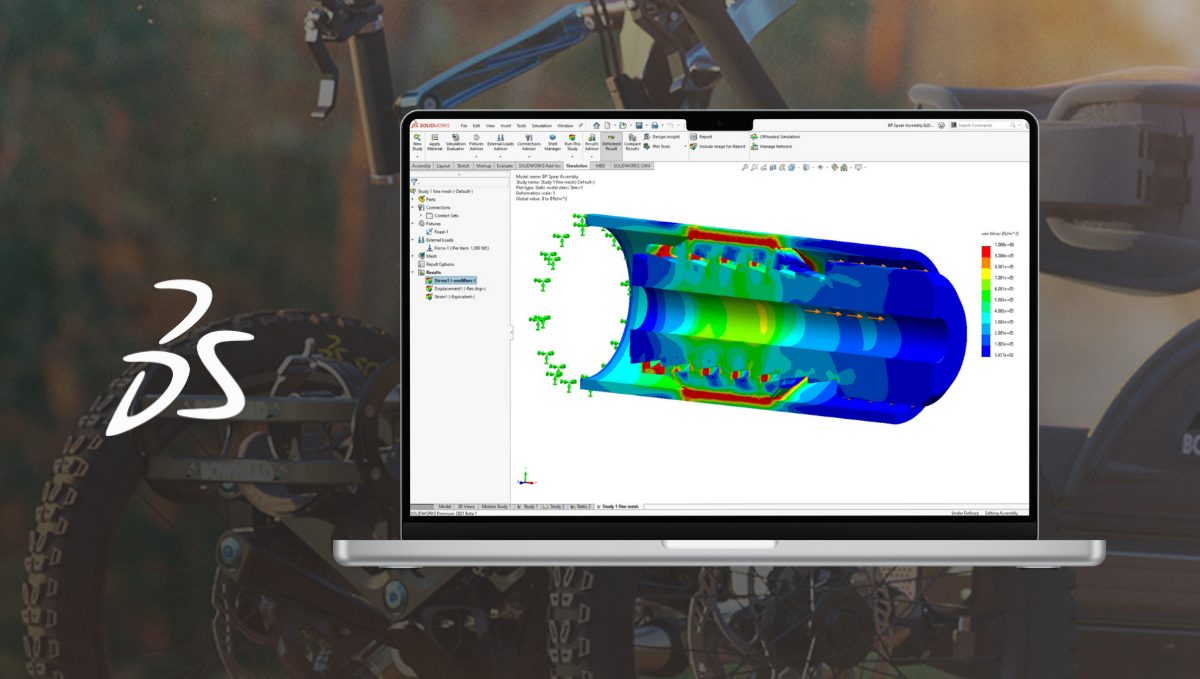Select the Mesh tree item

[428, 256]
